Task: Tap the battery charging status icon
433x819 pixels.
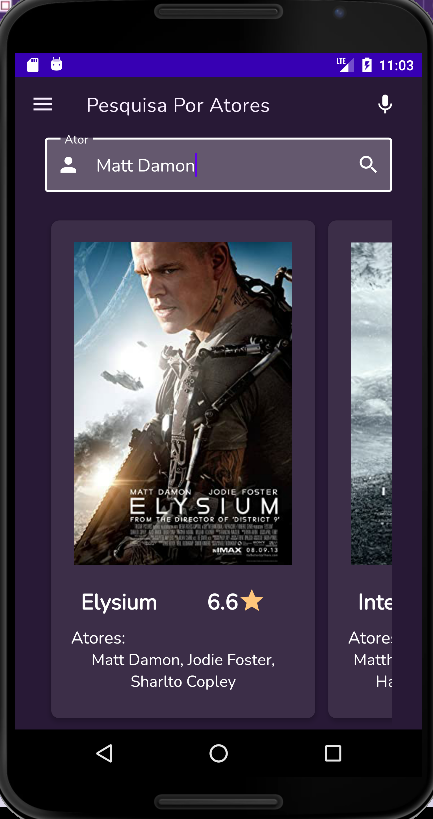Action: click(x=367, y=65)
